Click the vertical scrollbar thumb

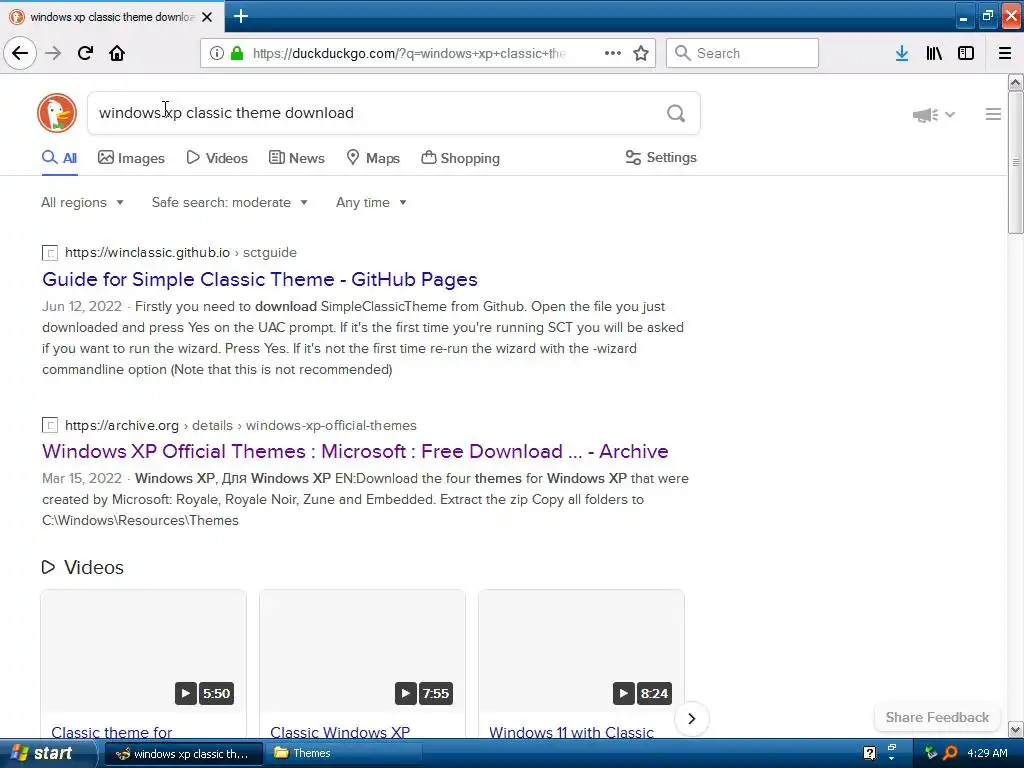(1015, 162)
